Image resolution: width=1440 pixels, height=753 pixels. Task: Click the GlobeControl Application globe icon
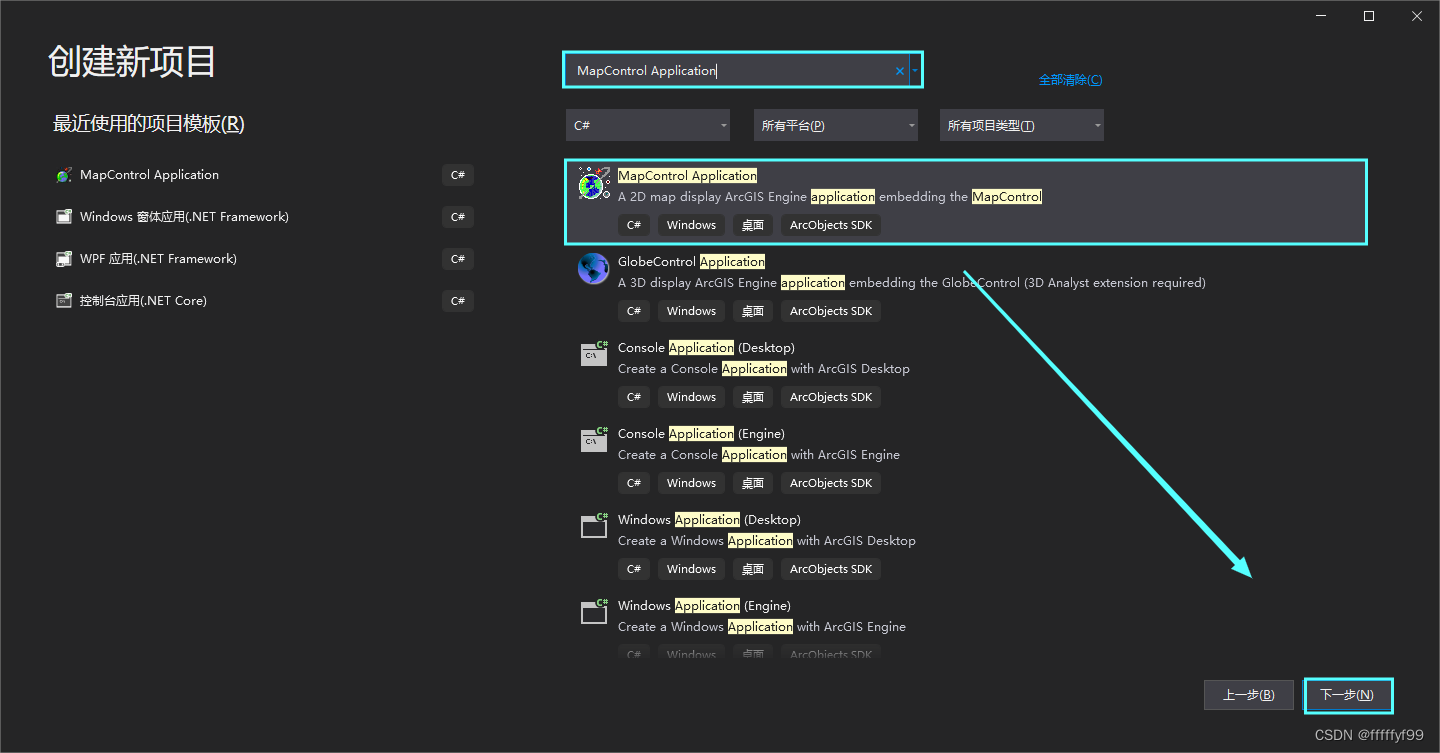(594, 269)
